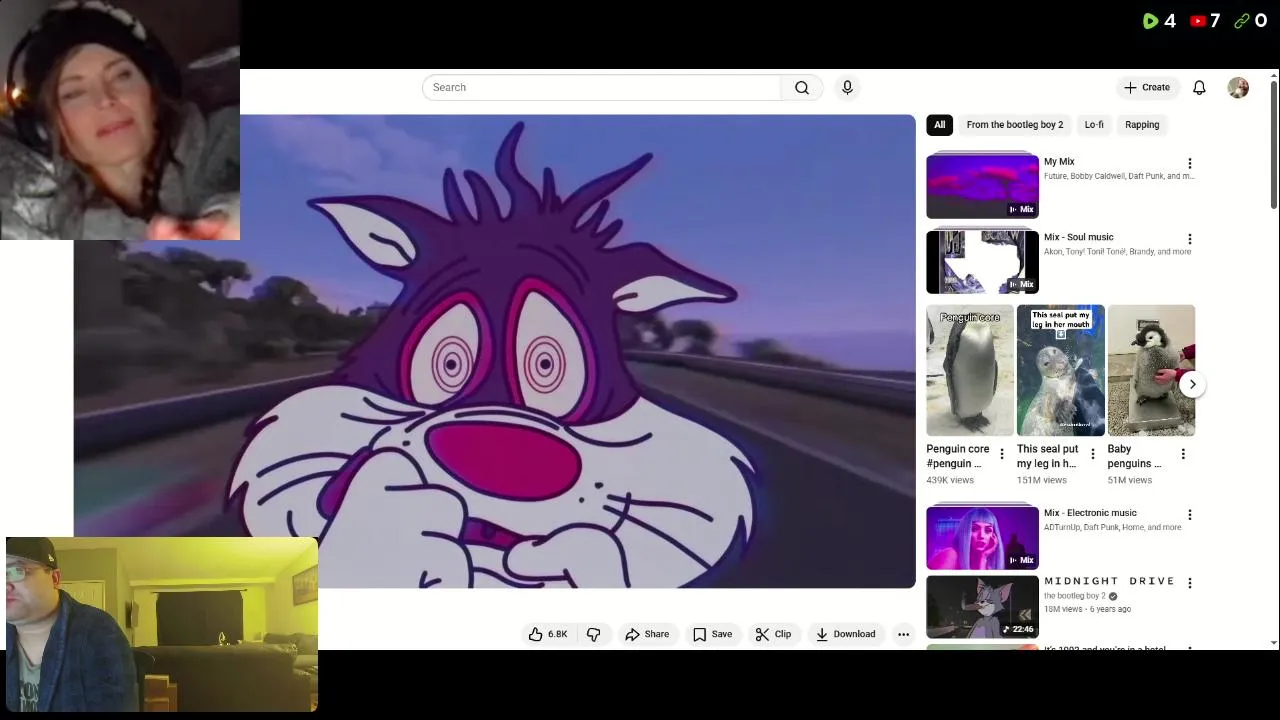Viewport: 1280px width, 720px height.
Task: Open the account avatar menu
Action: [1238, 88]
